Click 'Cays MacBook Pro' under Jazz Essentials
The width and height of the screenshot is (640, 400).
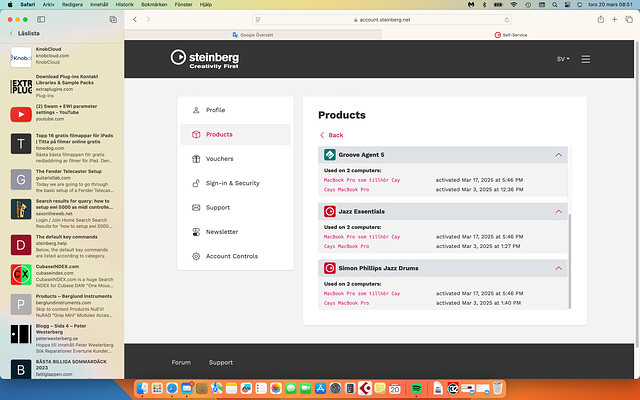point(346,247)
